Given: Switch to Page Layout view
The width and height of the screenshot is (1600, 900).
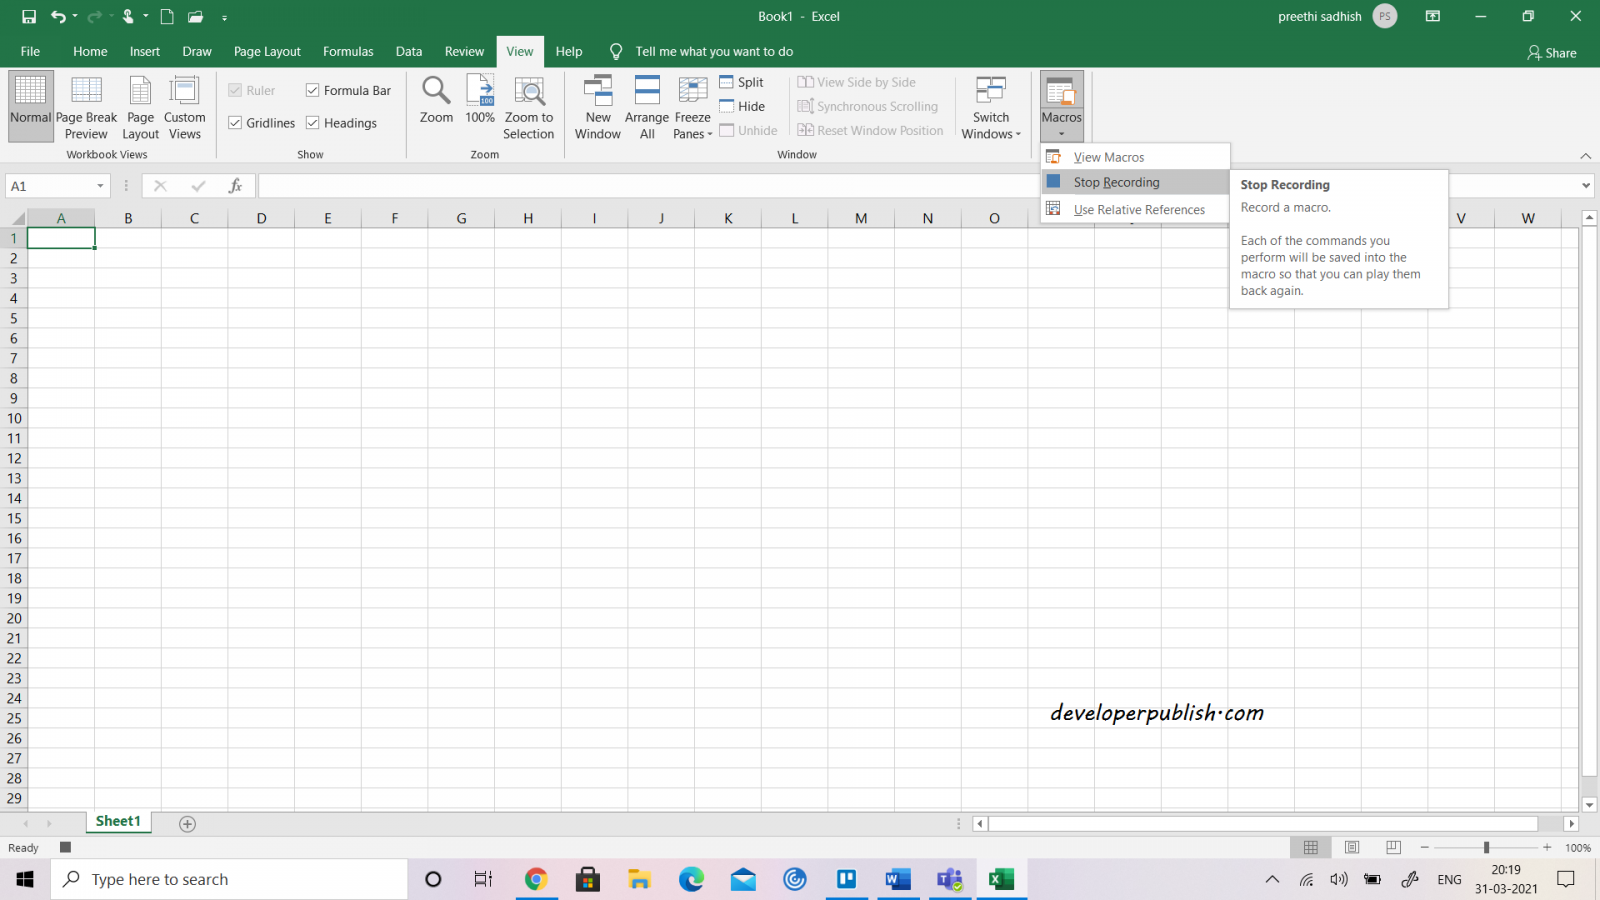Looking at the screenshot, I should click(140, 105).
